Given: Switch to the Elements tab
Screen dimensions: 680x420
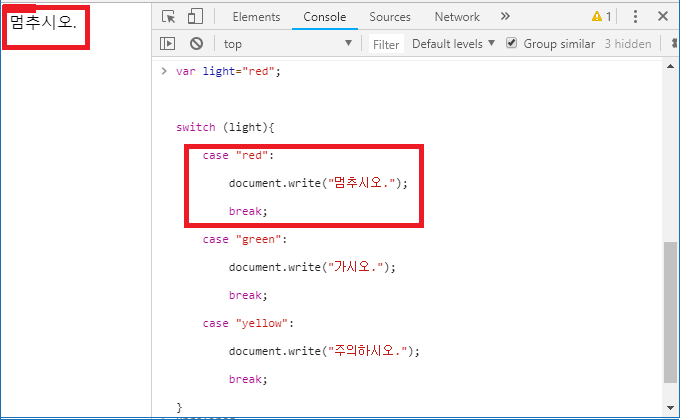Looking at the screenshot, I should 256,17.
